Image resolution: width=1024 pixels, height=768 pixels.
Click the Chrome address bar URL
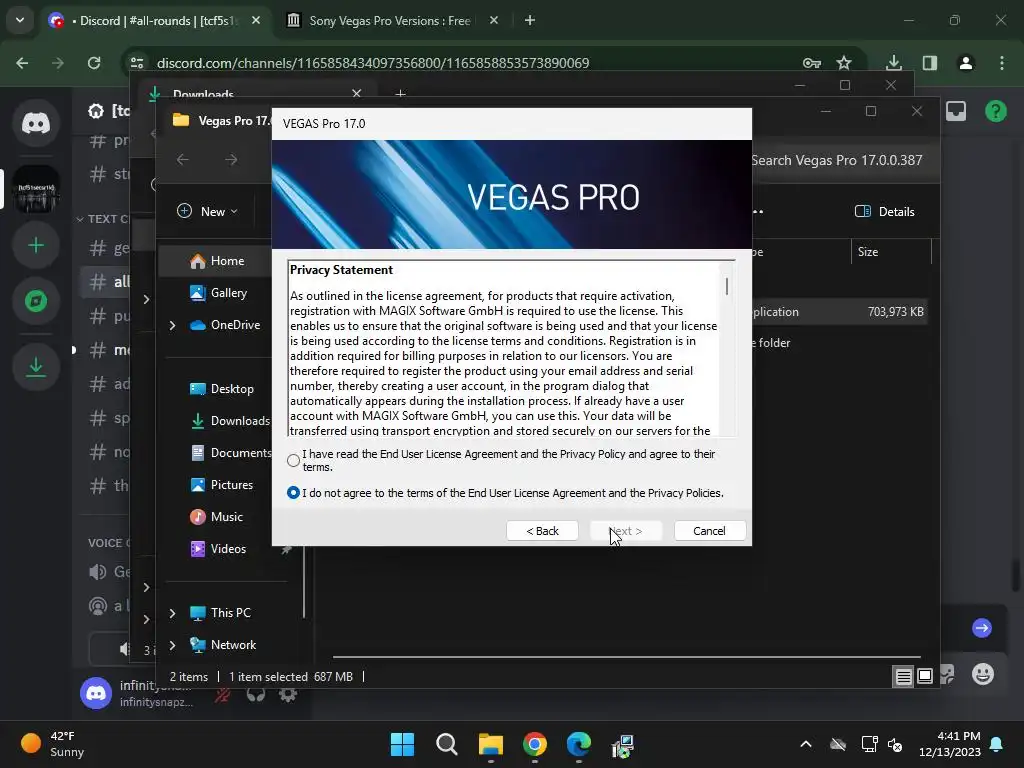click(373, 63)
